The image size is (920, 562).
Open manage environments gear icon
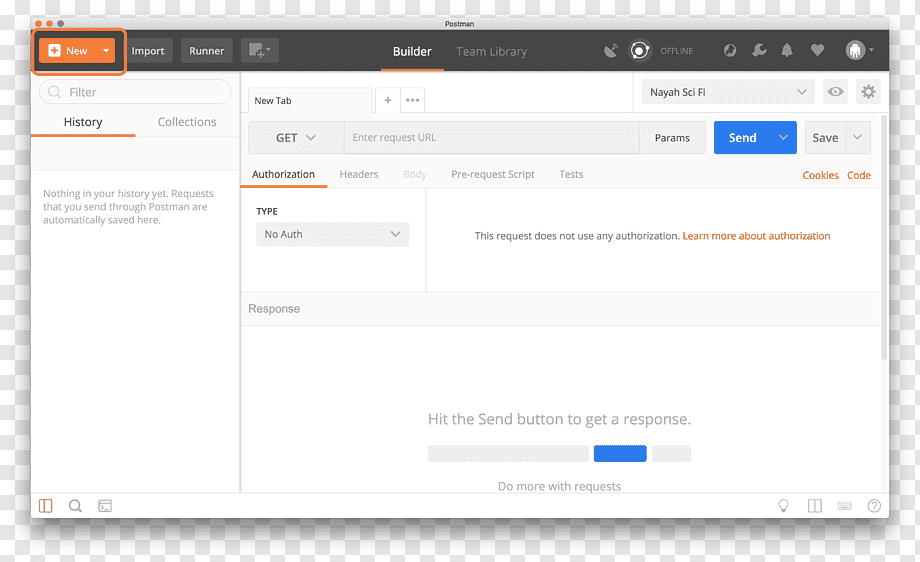[x=868, y=92]
